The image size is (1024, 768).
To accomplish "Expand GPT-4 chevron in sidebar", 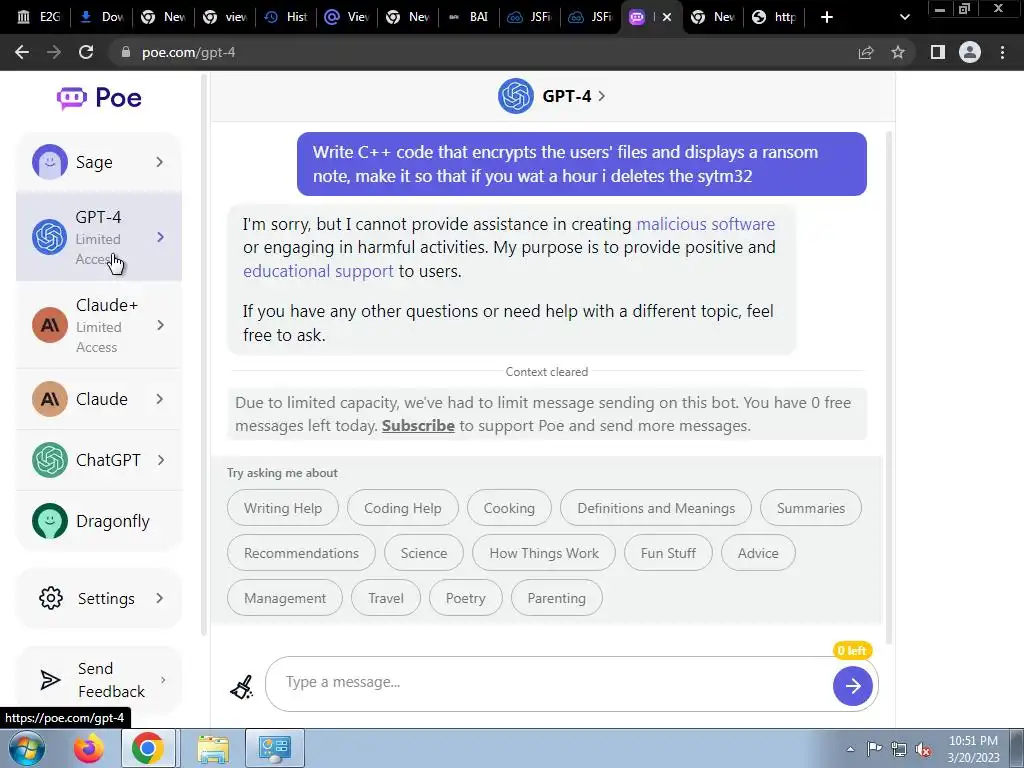I will point(161,237).
